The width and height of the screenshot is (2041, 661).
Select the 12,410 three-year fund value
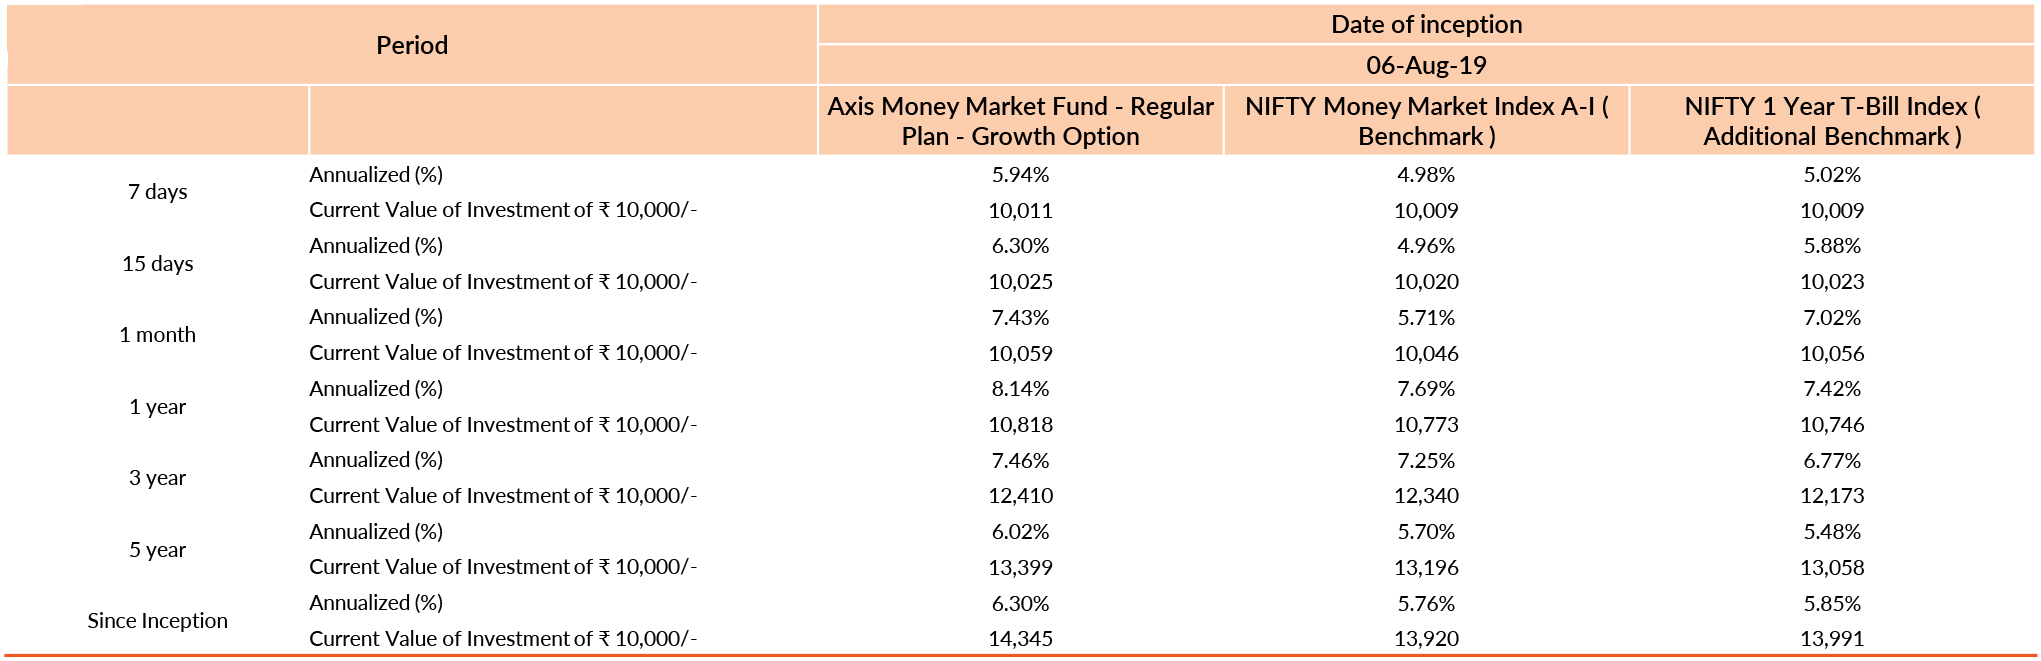click(1020, 496)
